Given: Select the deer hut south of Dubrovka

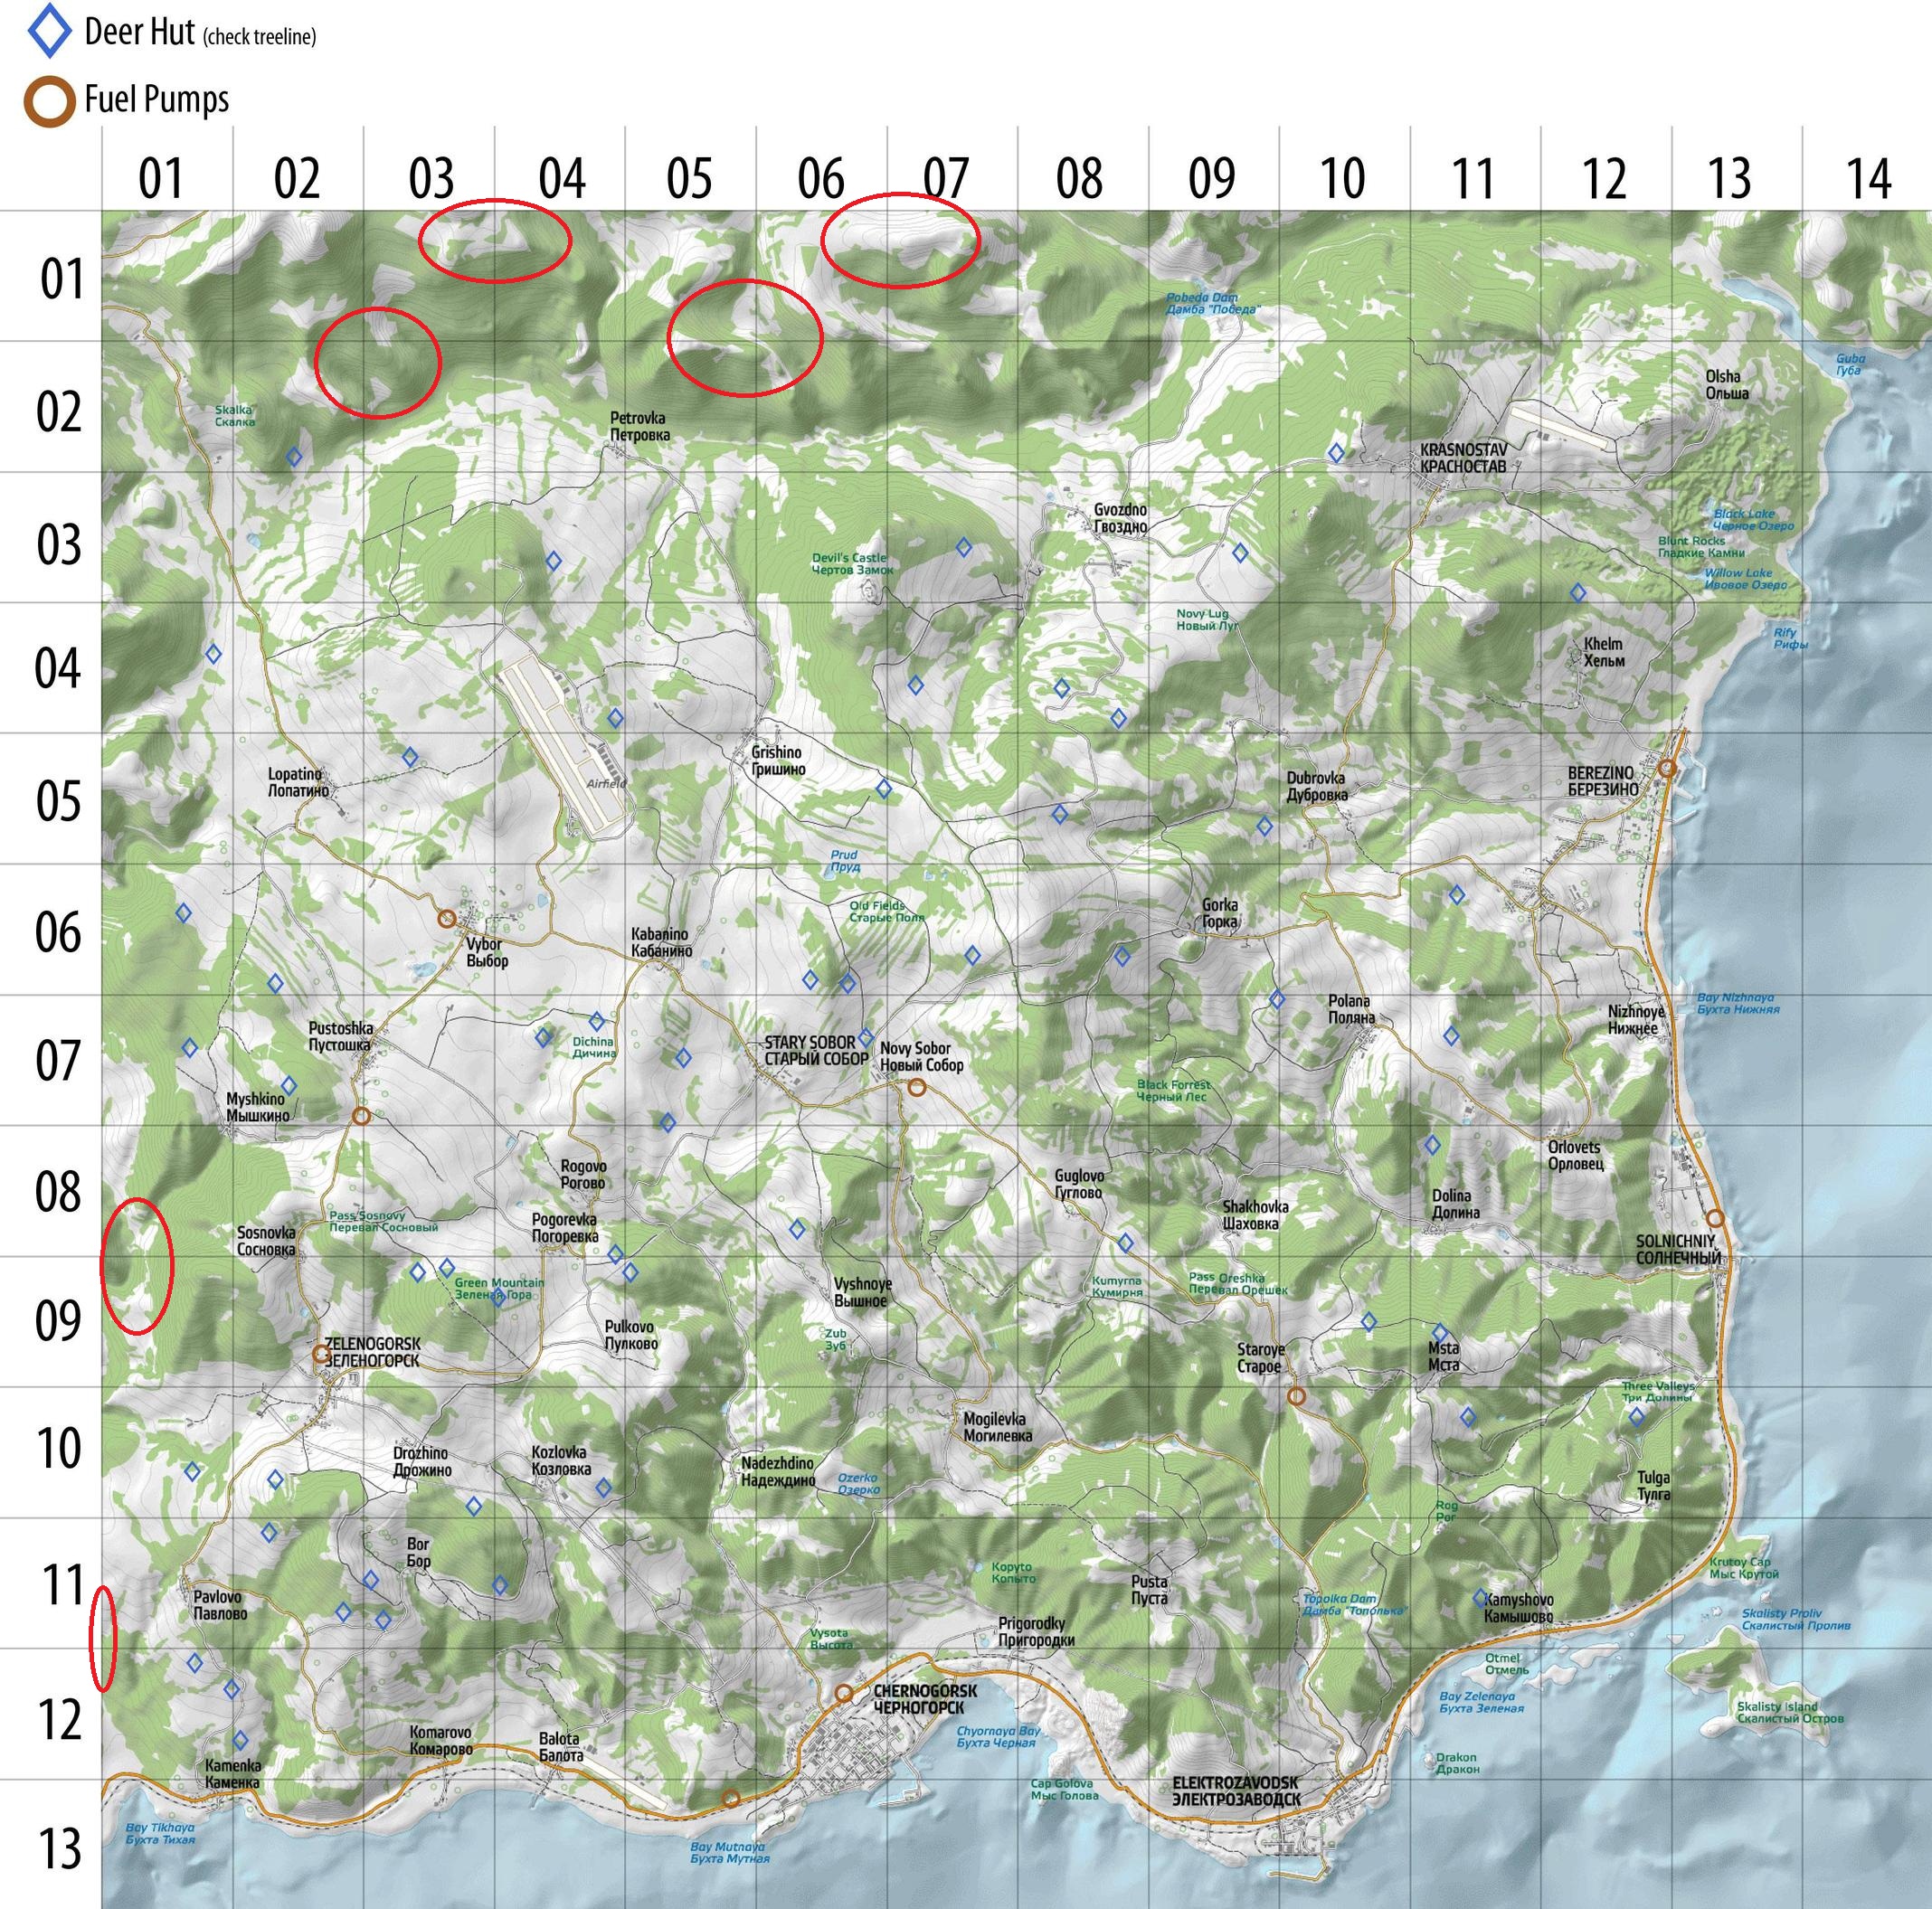Looking at the screenshot, I should coord(1264,826).
